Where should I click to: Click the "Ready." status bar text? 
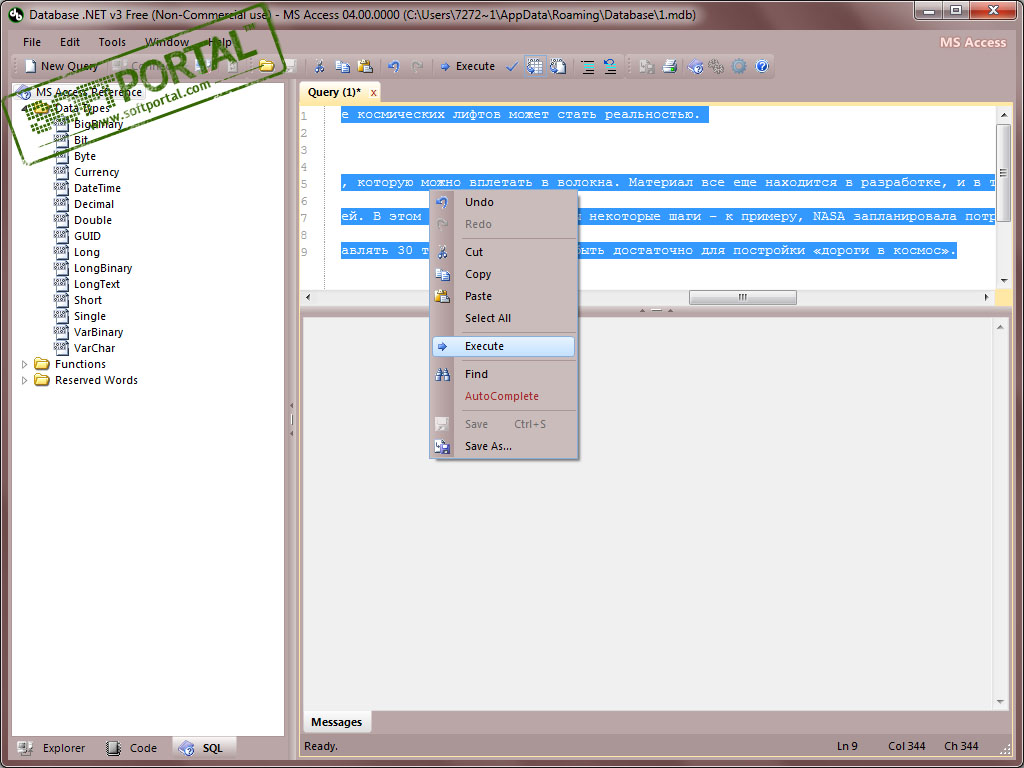tap(321, 746)
